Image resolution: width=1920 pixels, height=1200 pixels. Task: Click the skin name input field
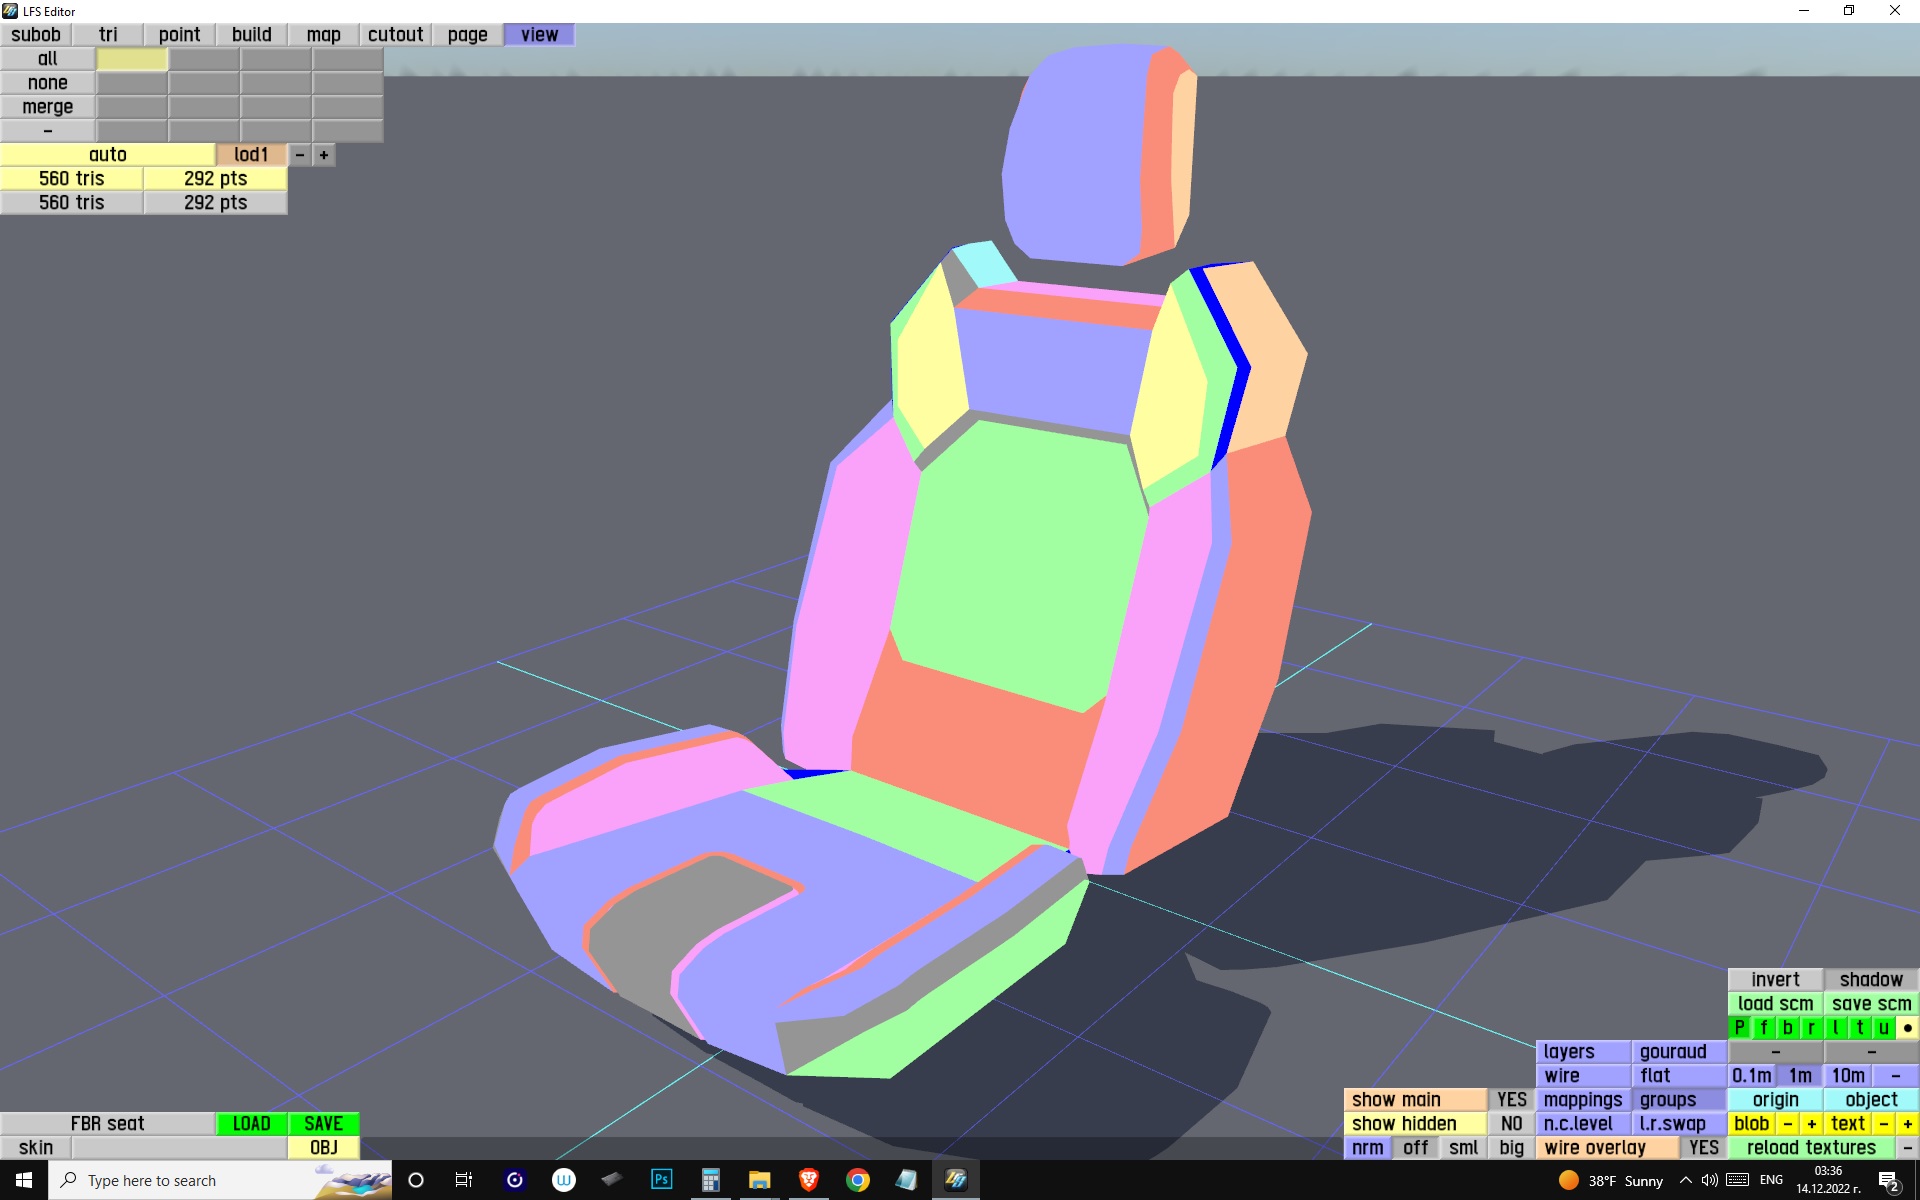(x=179, y=1148)
